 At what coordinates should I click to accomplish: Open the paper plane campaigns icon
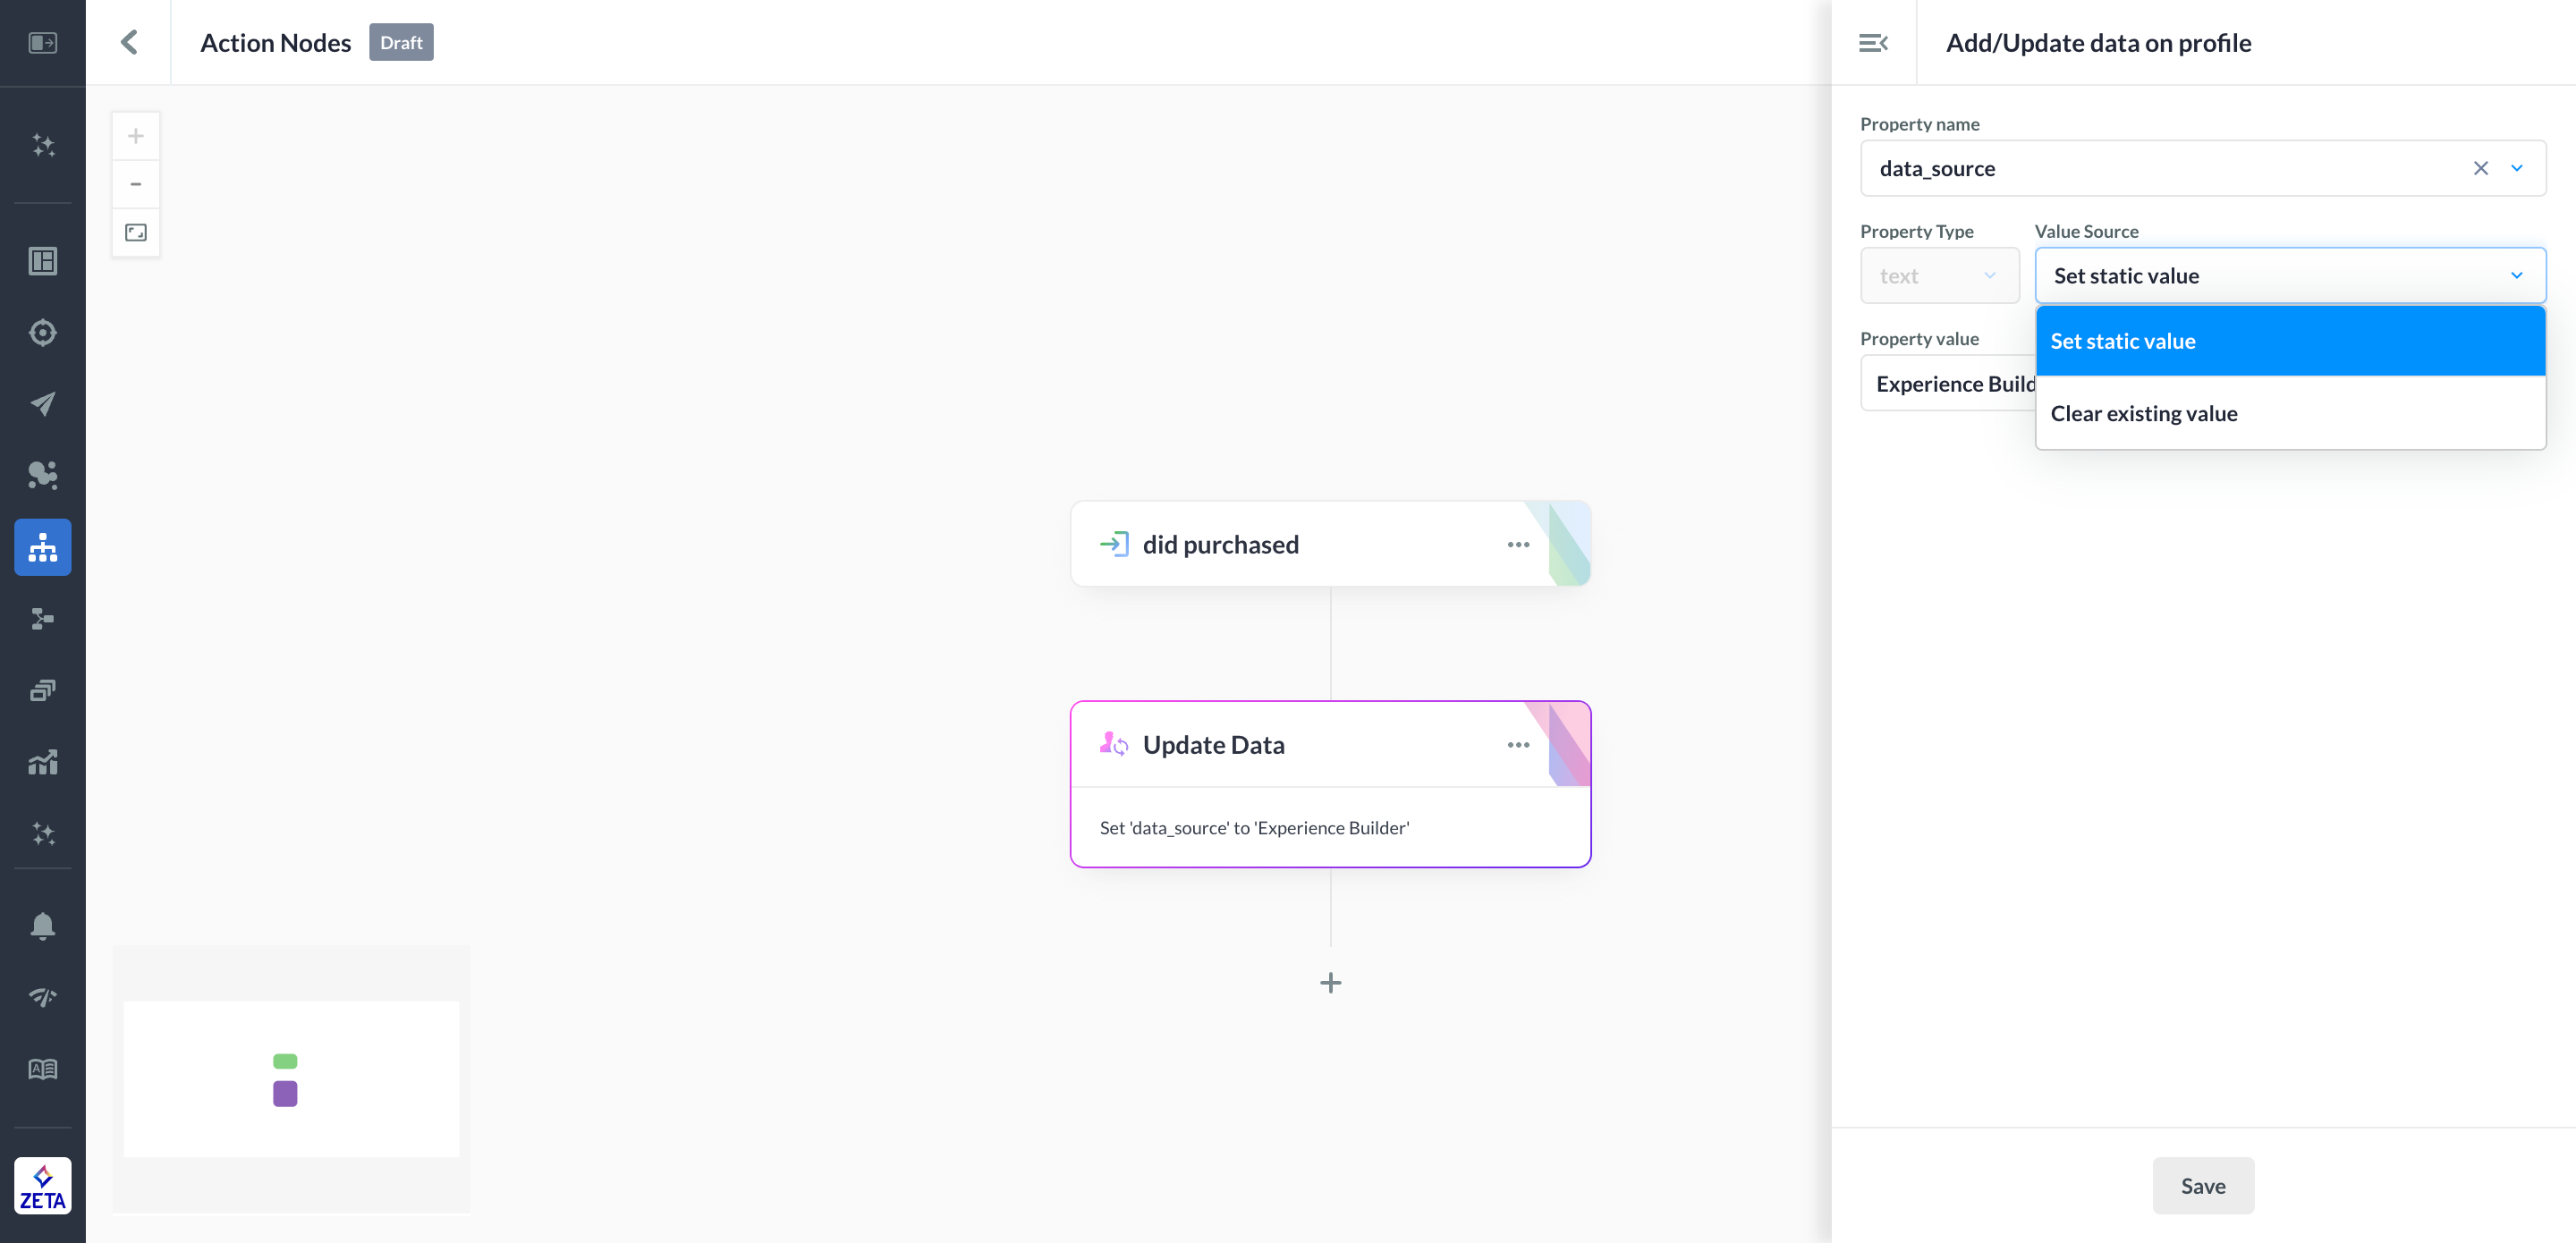(x=43, y=404)
